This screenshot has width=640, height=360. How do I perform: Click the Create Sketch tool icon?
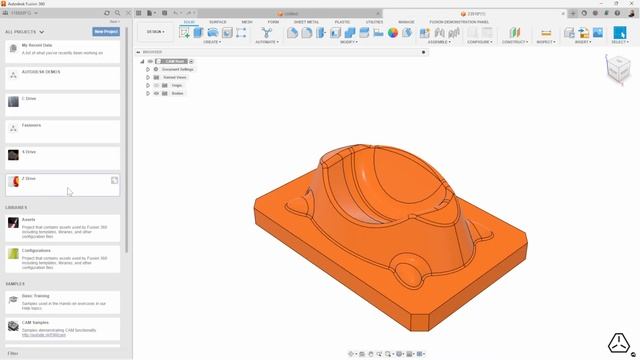click(184, 33)
